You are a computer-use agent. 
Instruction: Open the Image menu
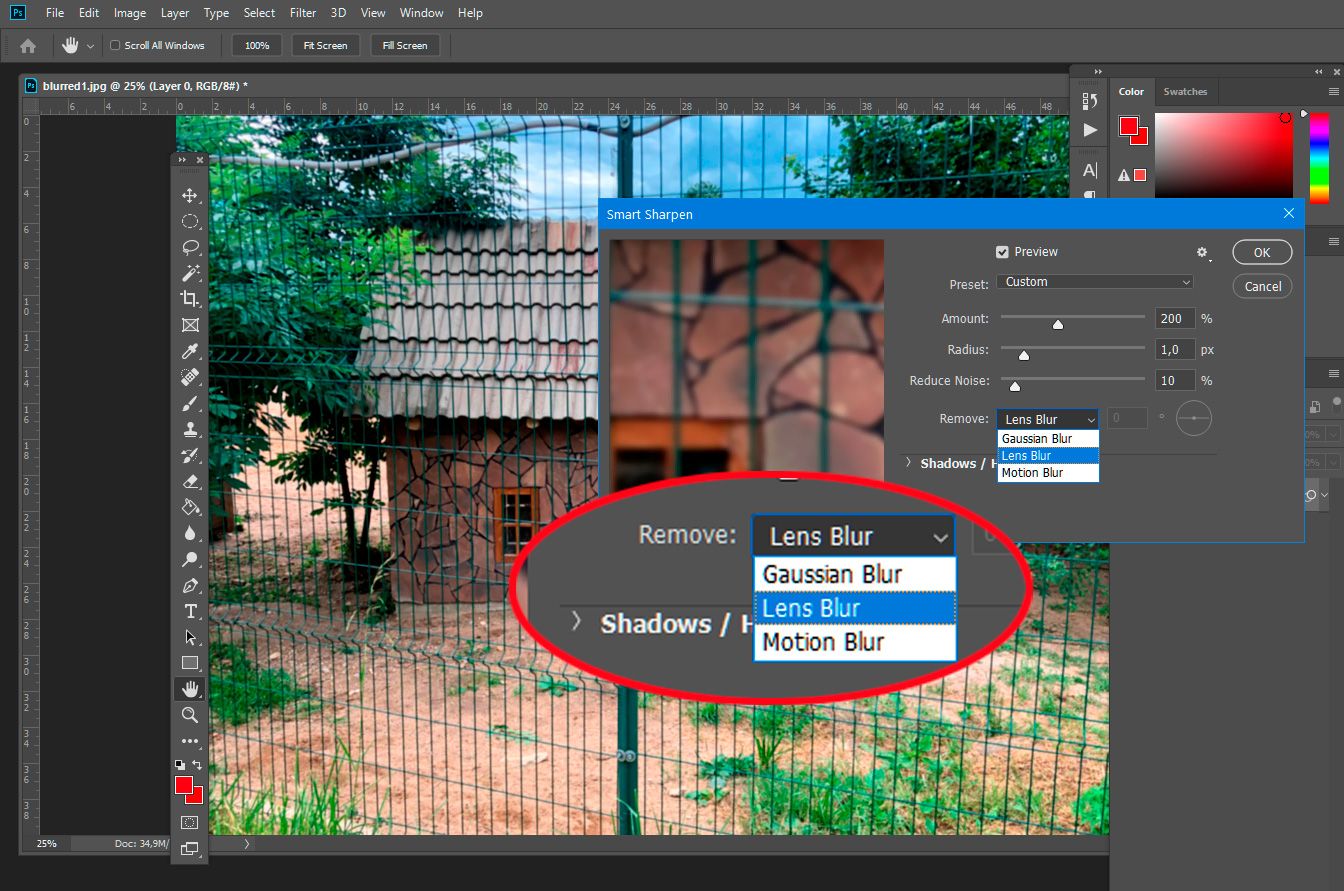pos(130,13)
